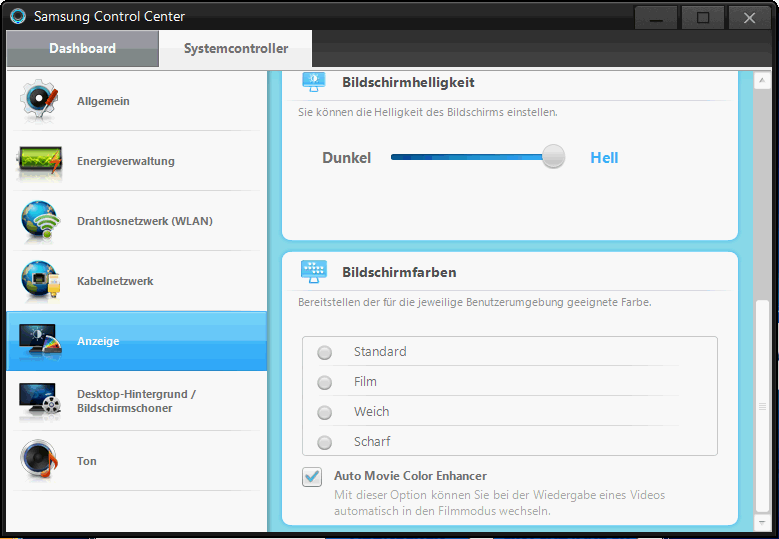
Task: Click the Bildschirmfarben monitor icon
Action: 314,272
